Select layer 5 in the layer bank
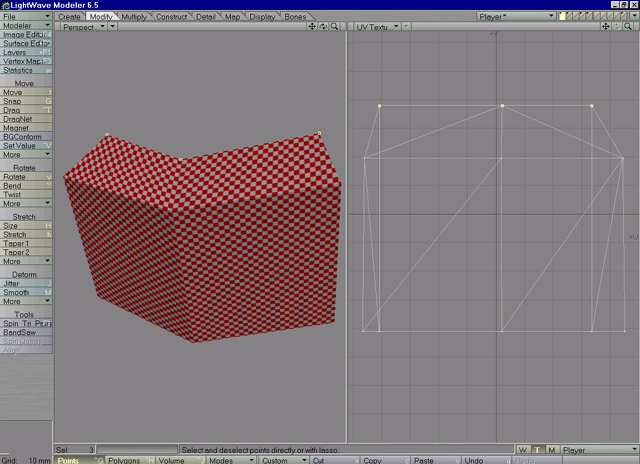Image resolution: width=640 pixels, height=464 pixels. point(590,16)
